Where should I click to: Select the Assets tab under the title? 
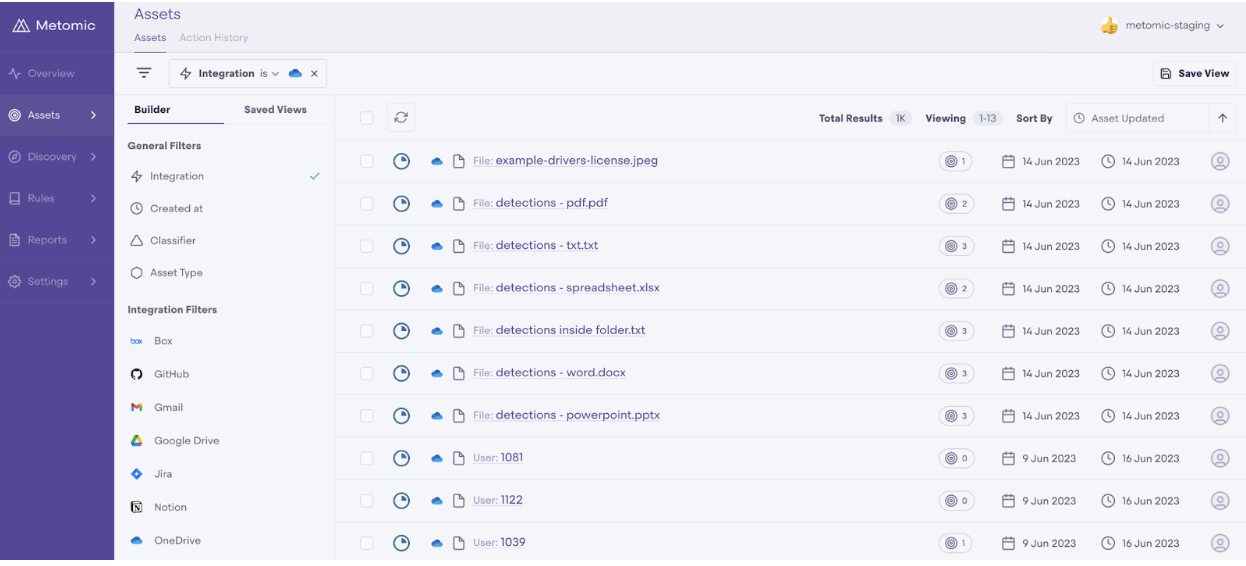tap(150, 38)
